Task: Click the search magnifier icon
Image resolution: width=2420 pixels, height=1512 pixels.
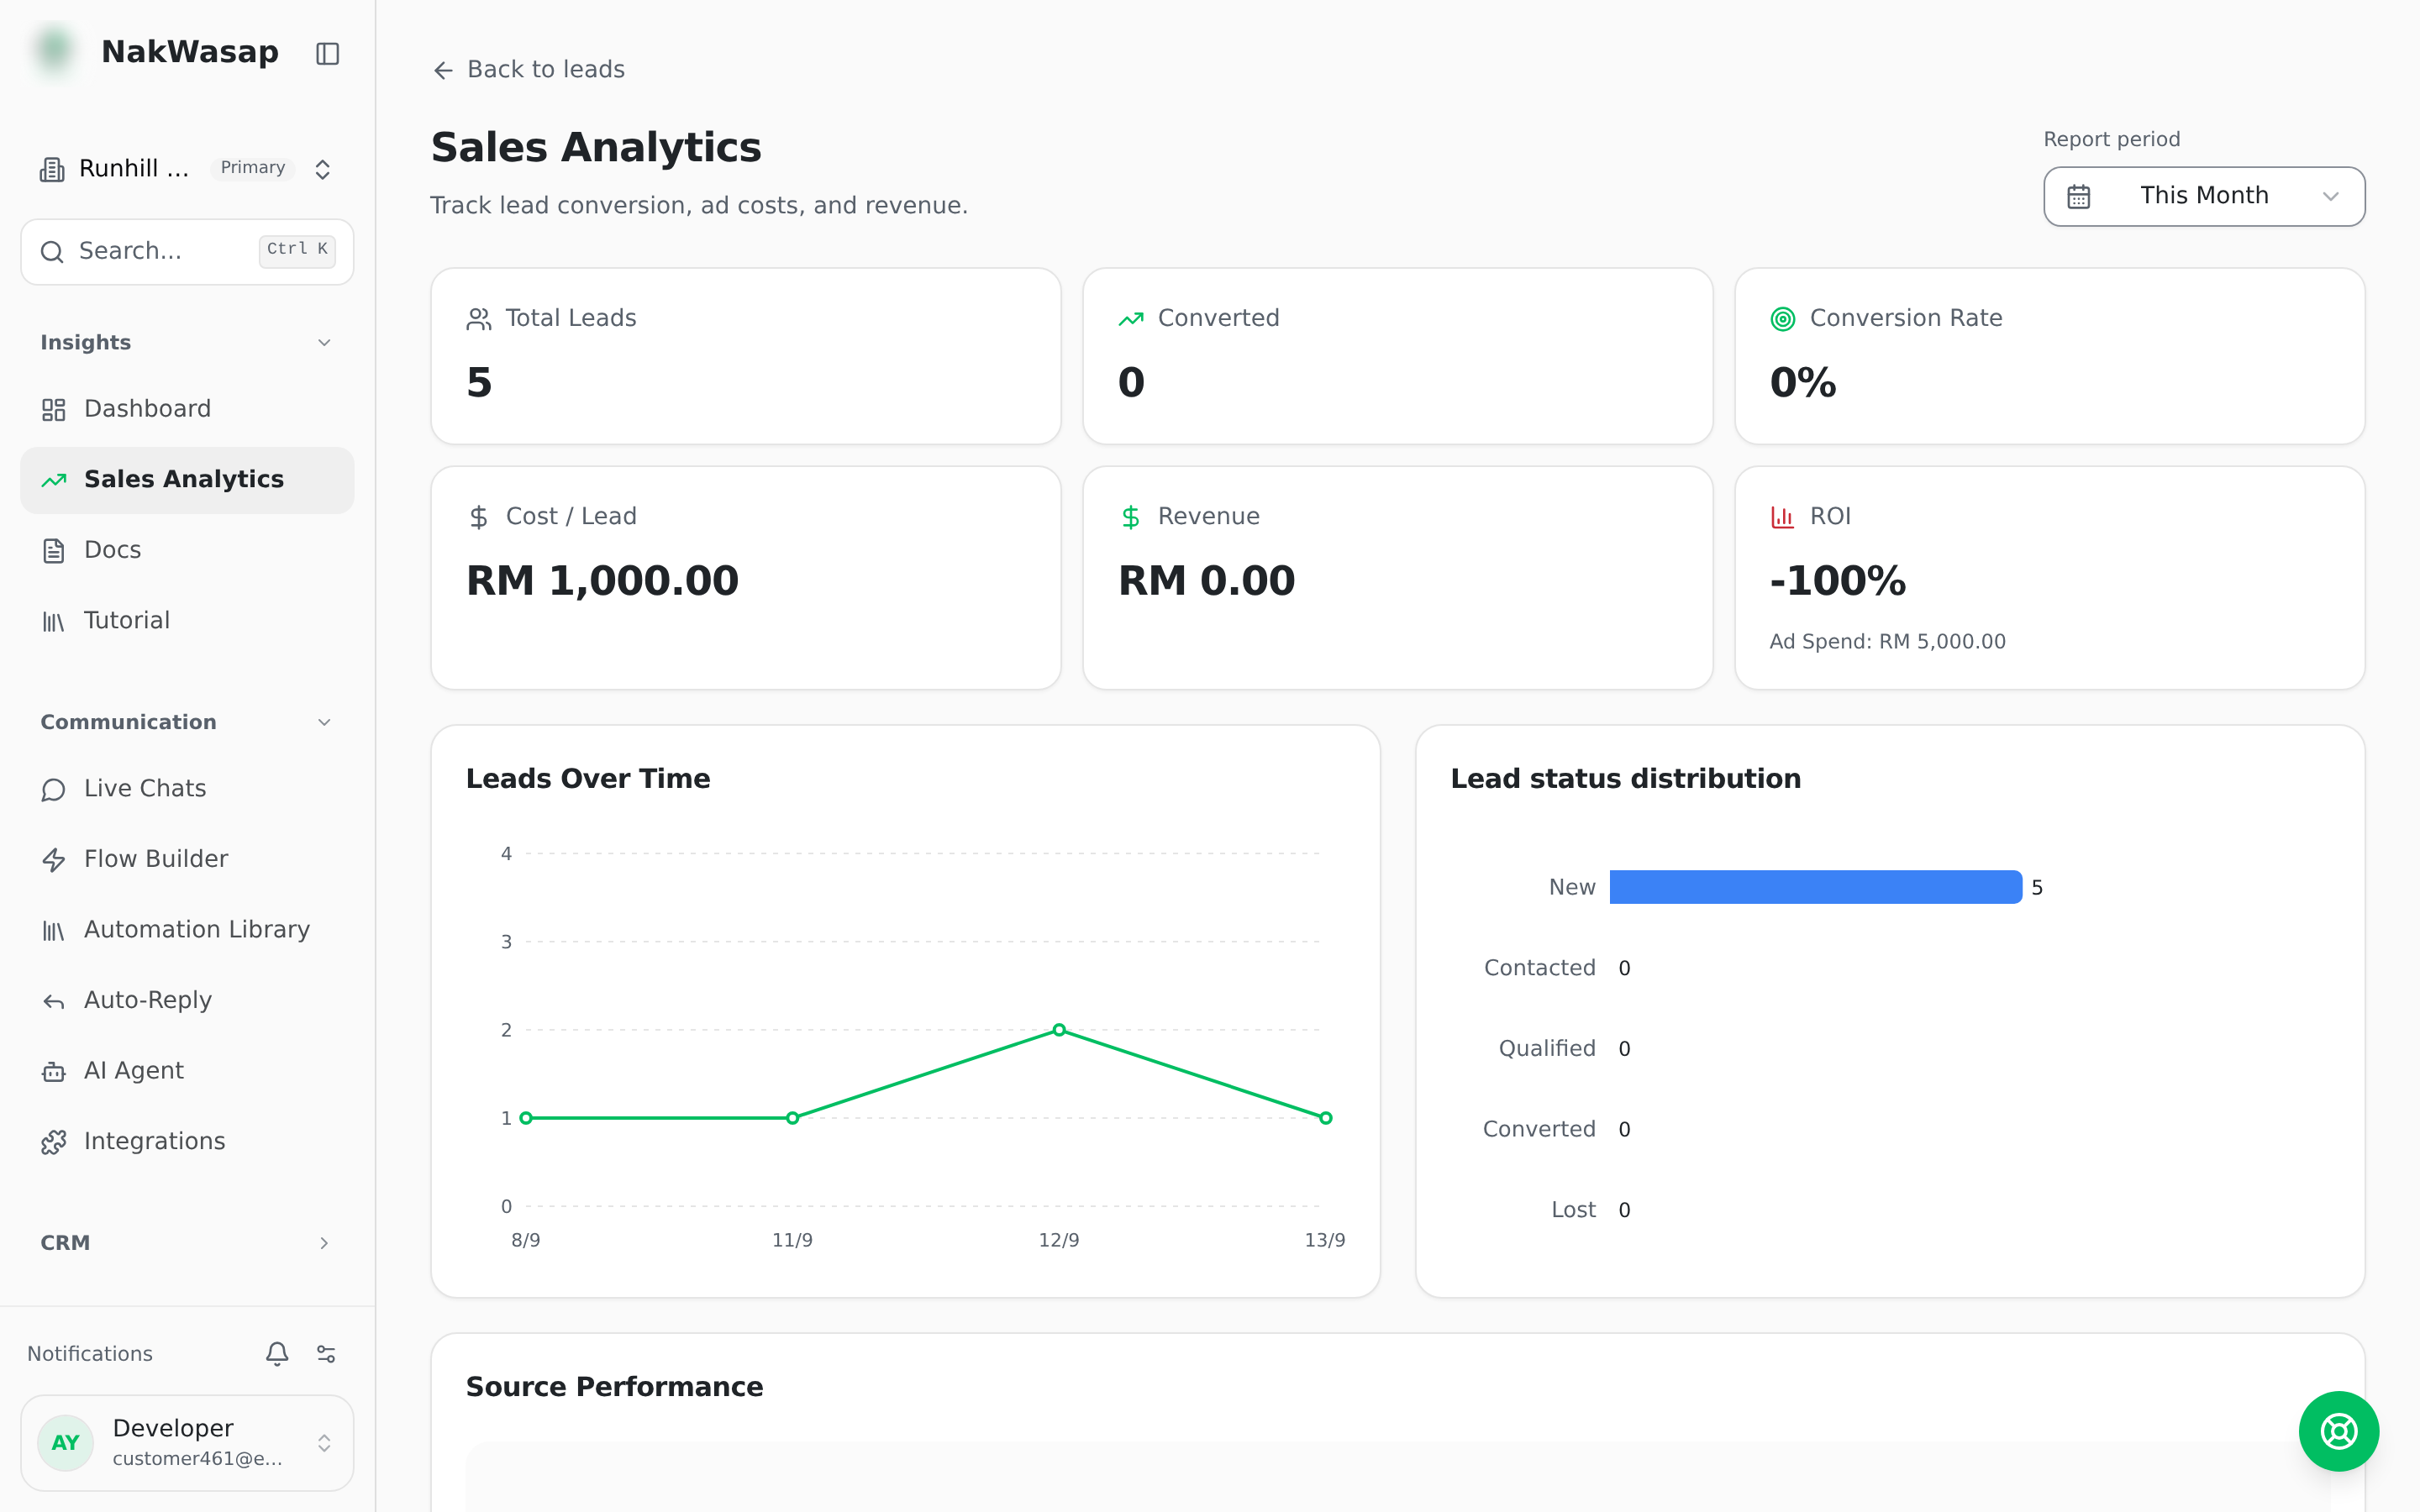Action: pos(52,252)
